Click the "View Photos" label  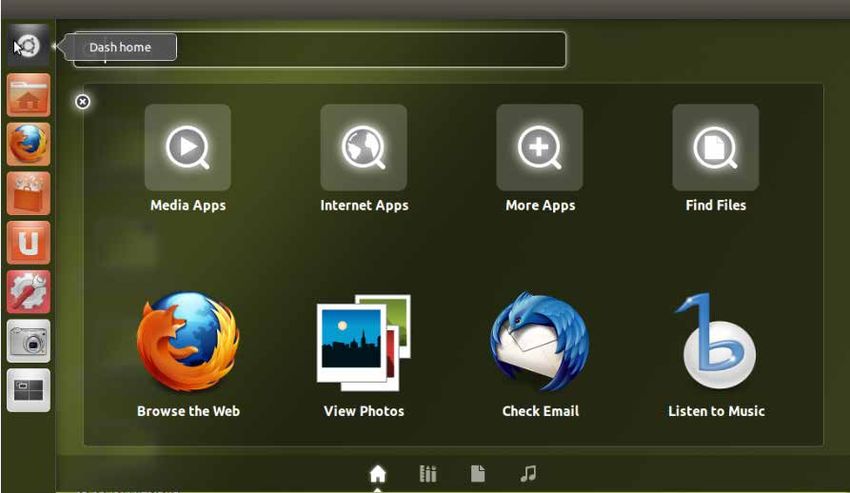[364, 411]
